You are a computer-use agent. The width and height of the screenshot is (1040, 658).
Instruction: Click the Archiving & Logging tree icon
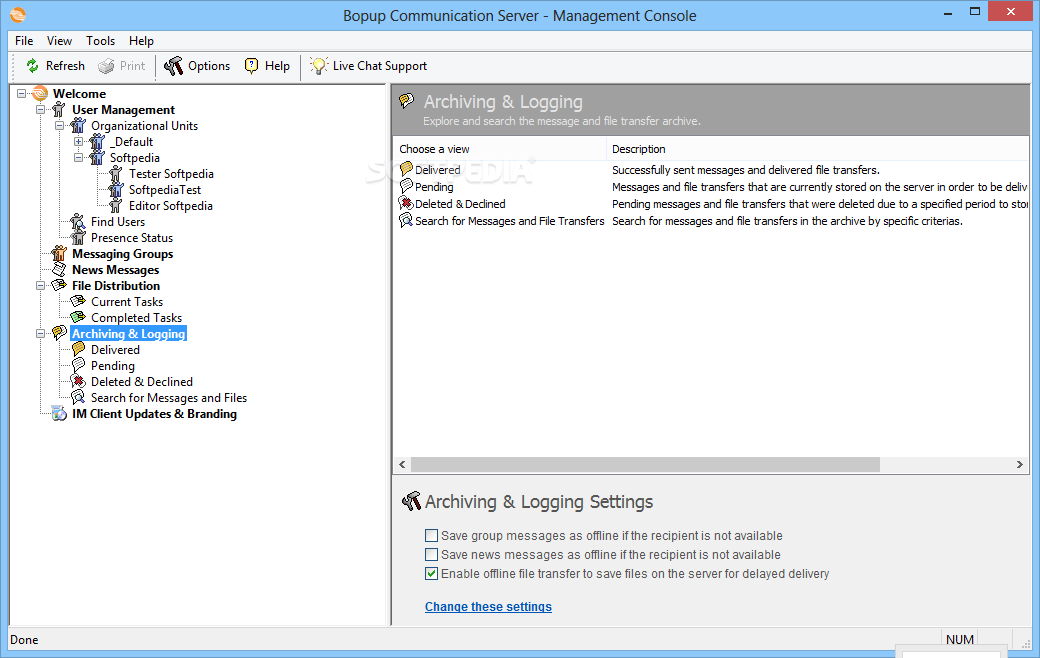tap(59, 333)
